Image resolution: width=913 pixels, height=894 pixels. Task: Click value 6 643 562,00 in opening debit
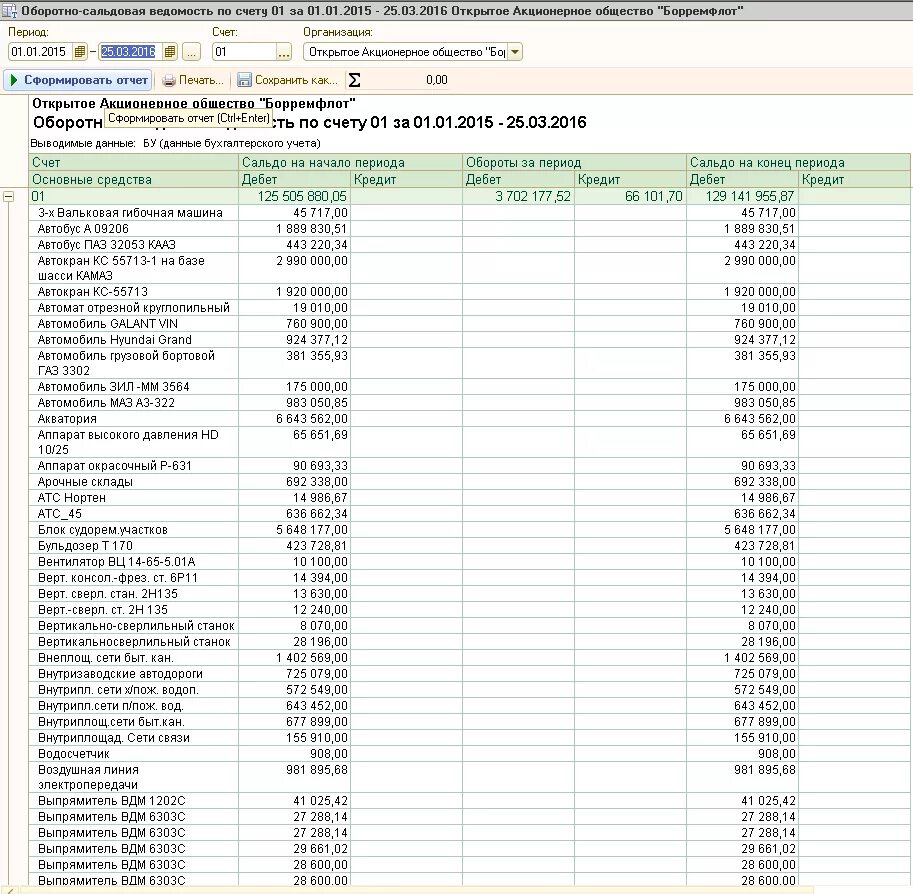(312, 419)
